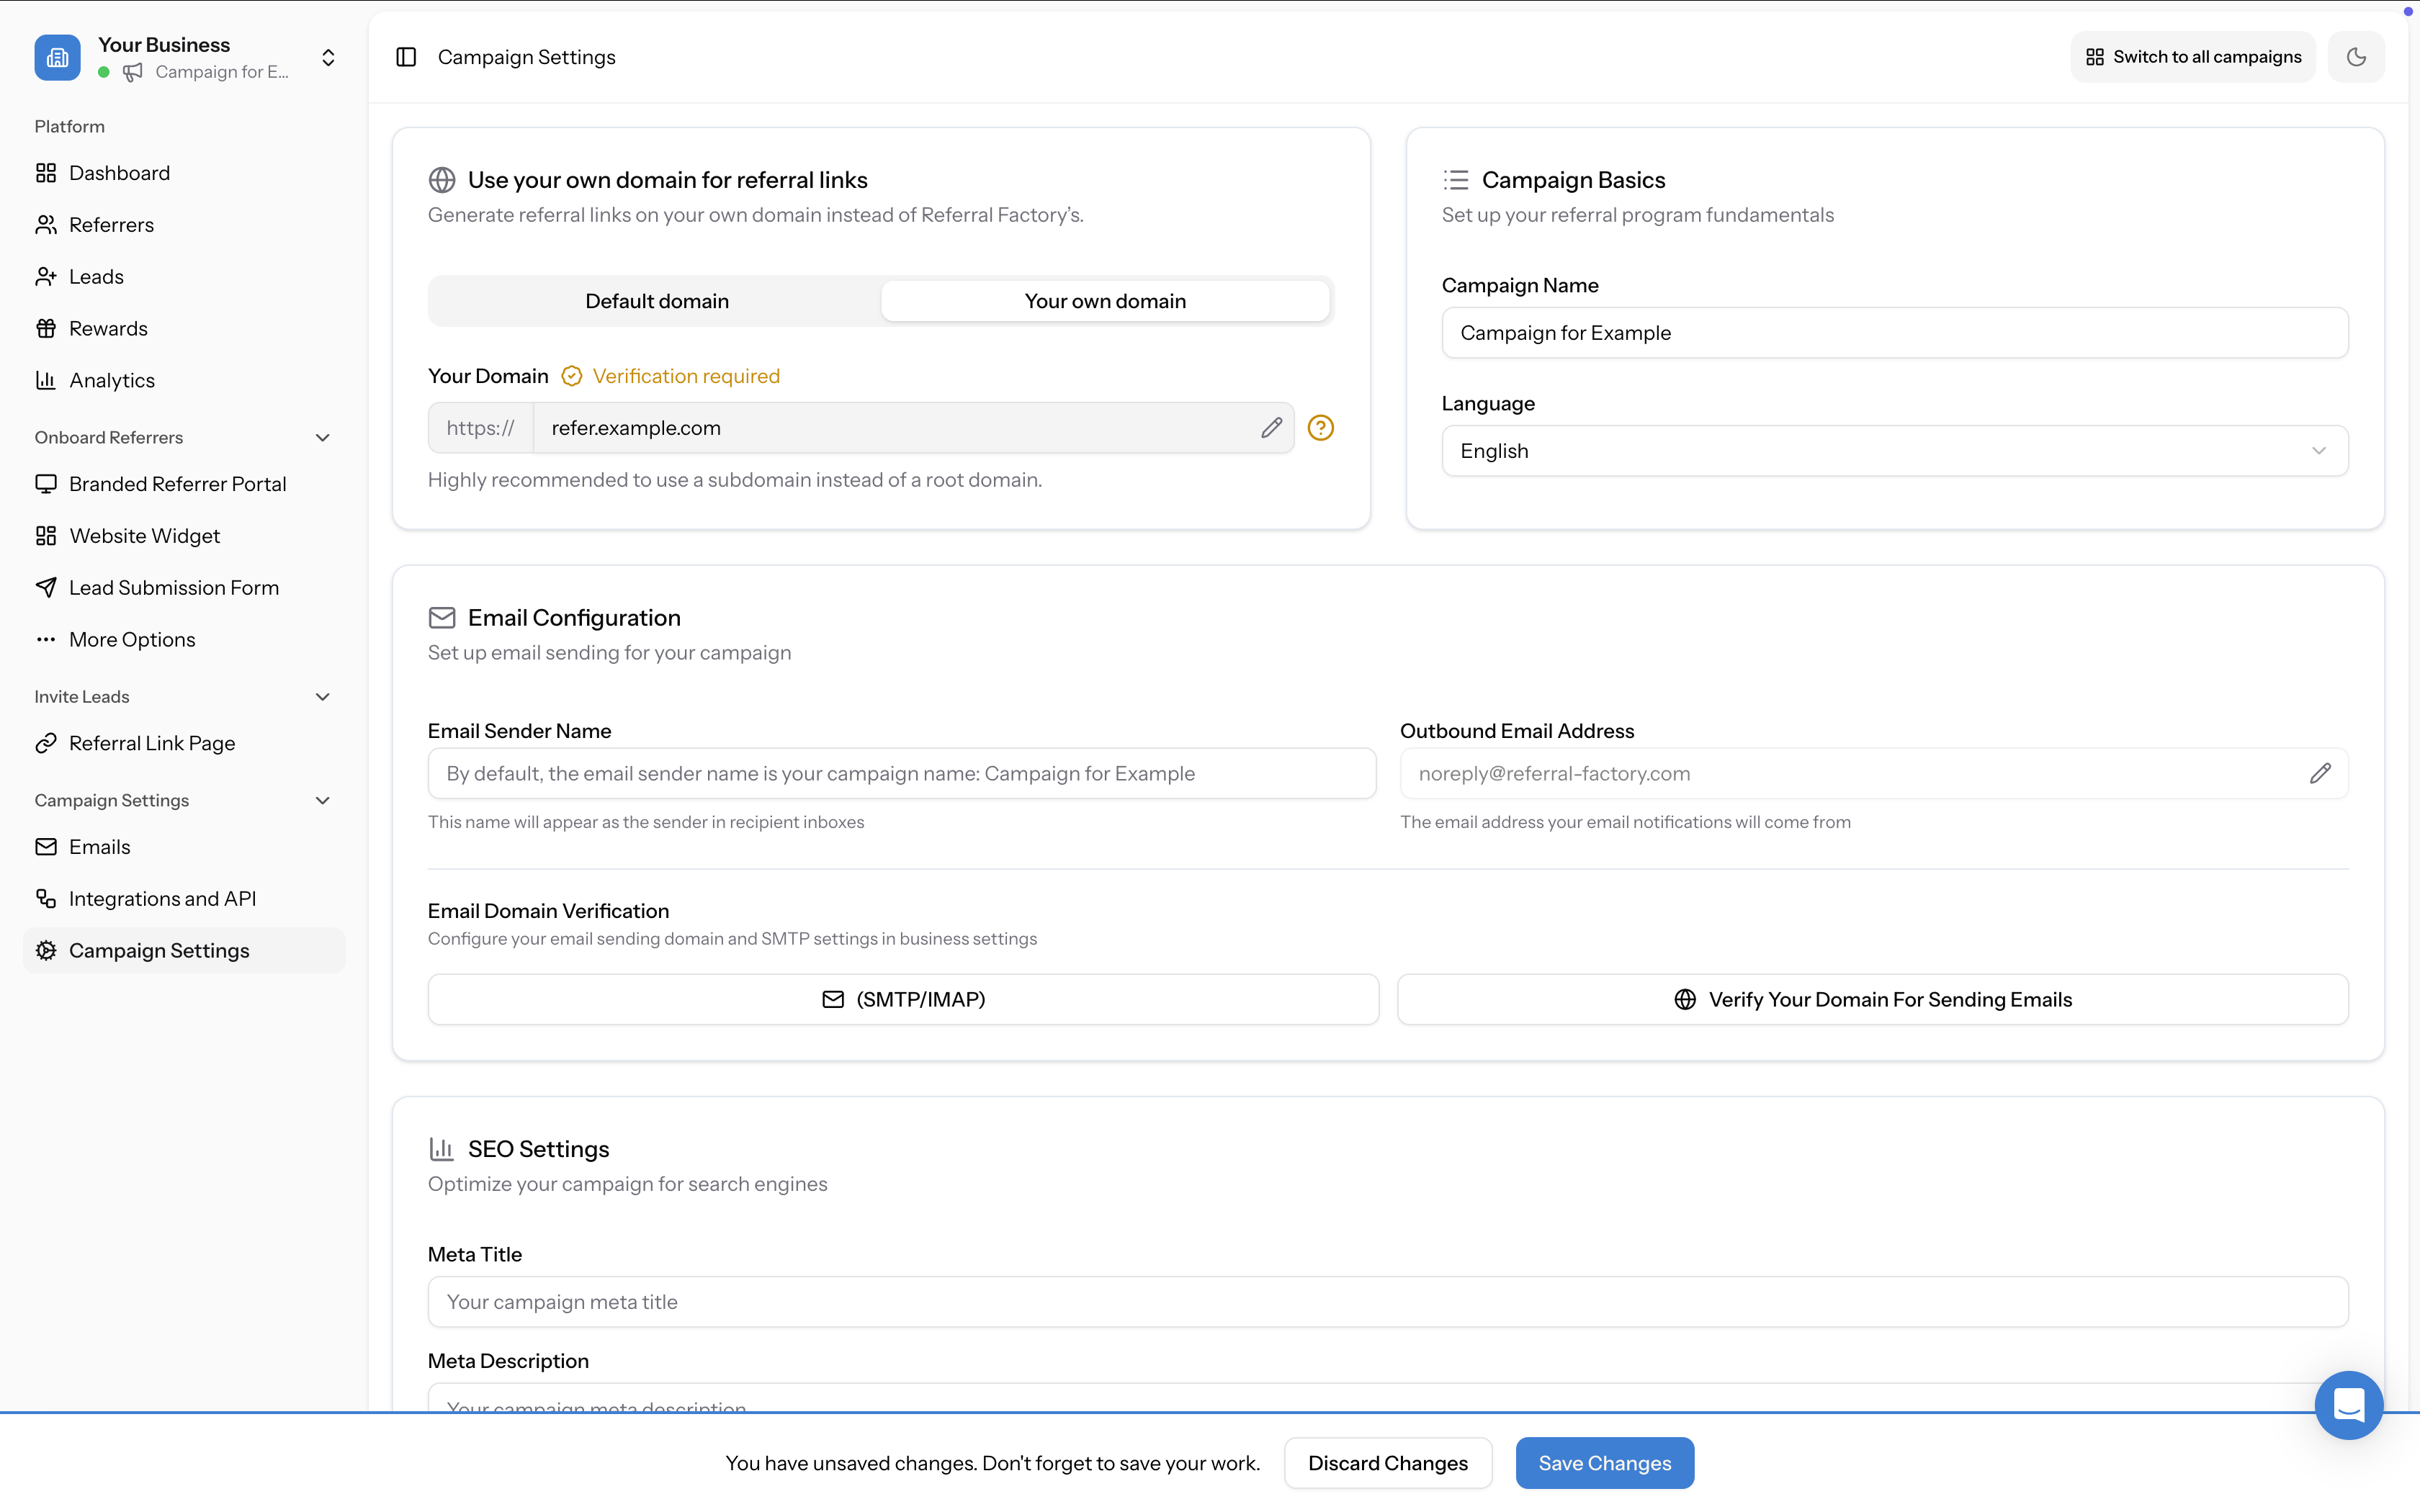Toggle dark mode
Image resolution: width=2420 pixels, height=1512 pixels.
click(2356, 56)
